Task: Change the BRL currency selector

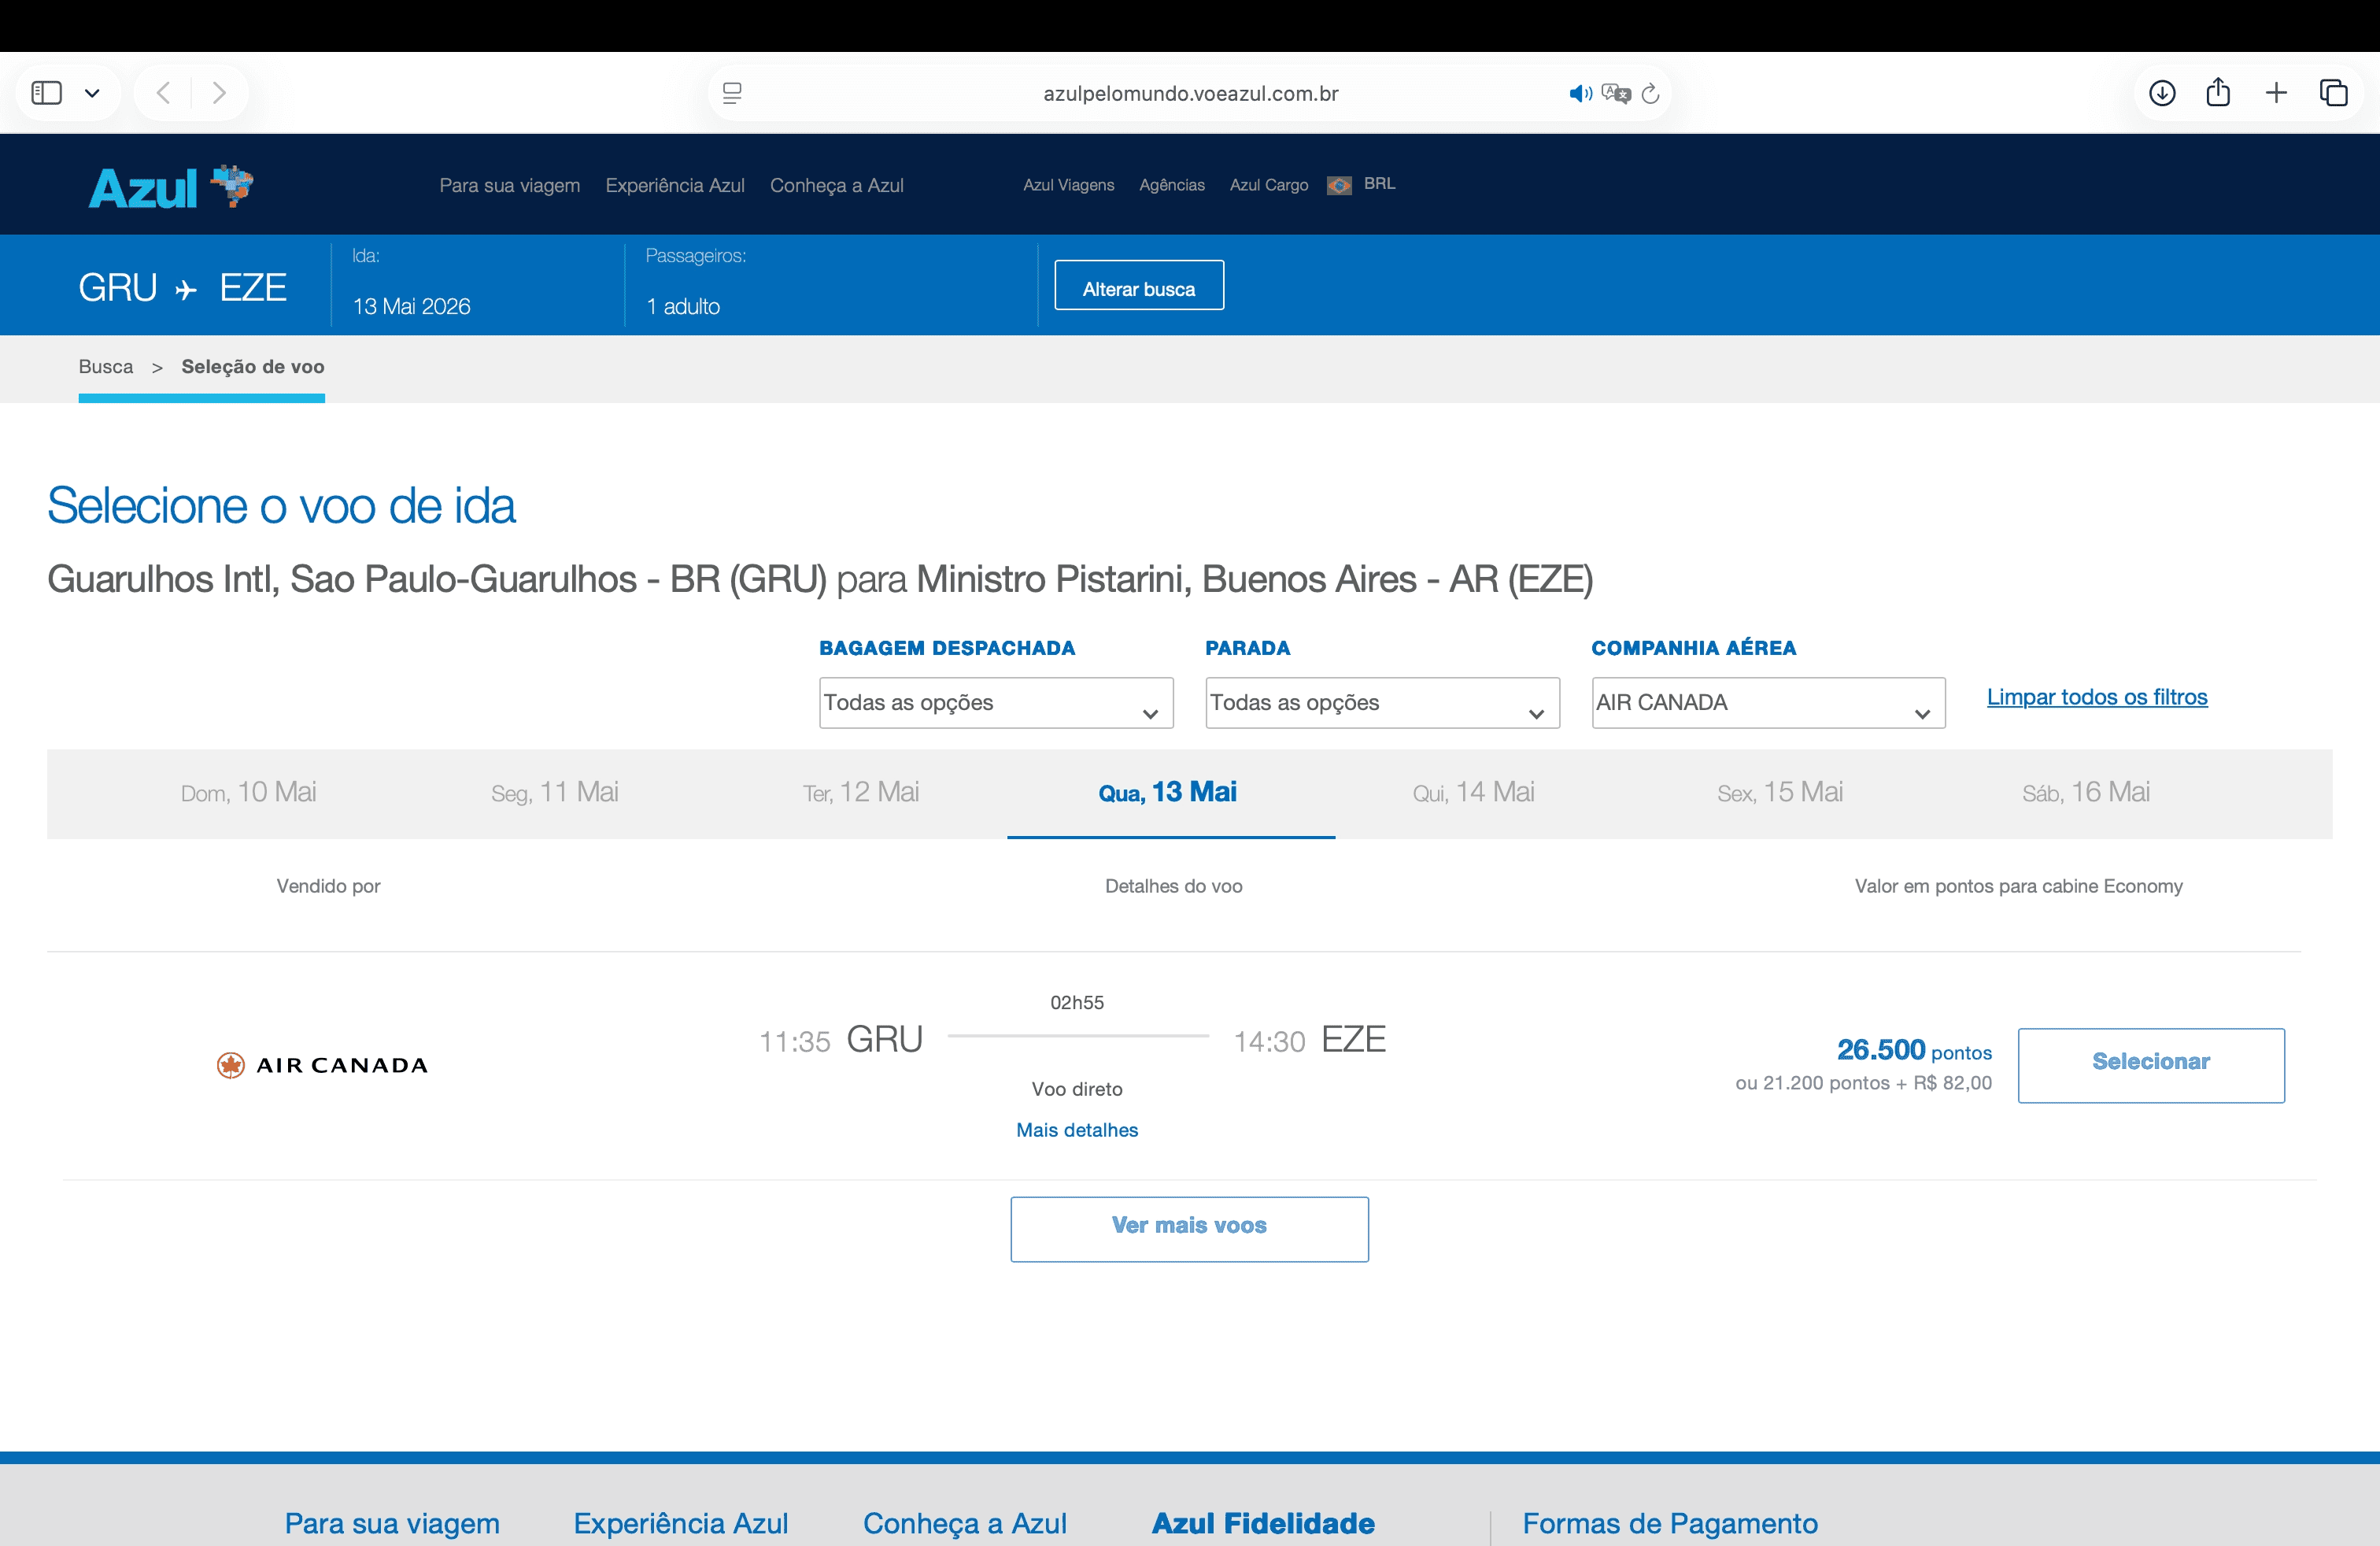Action: coord(1379,183)
